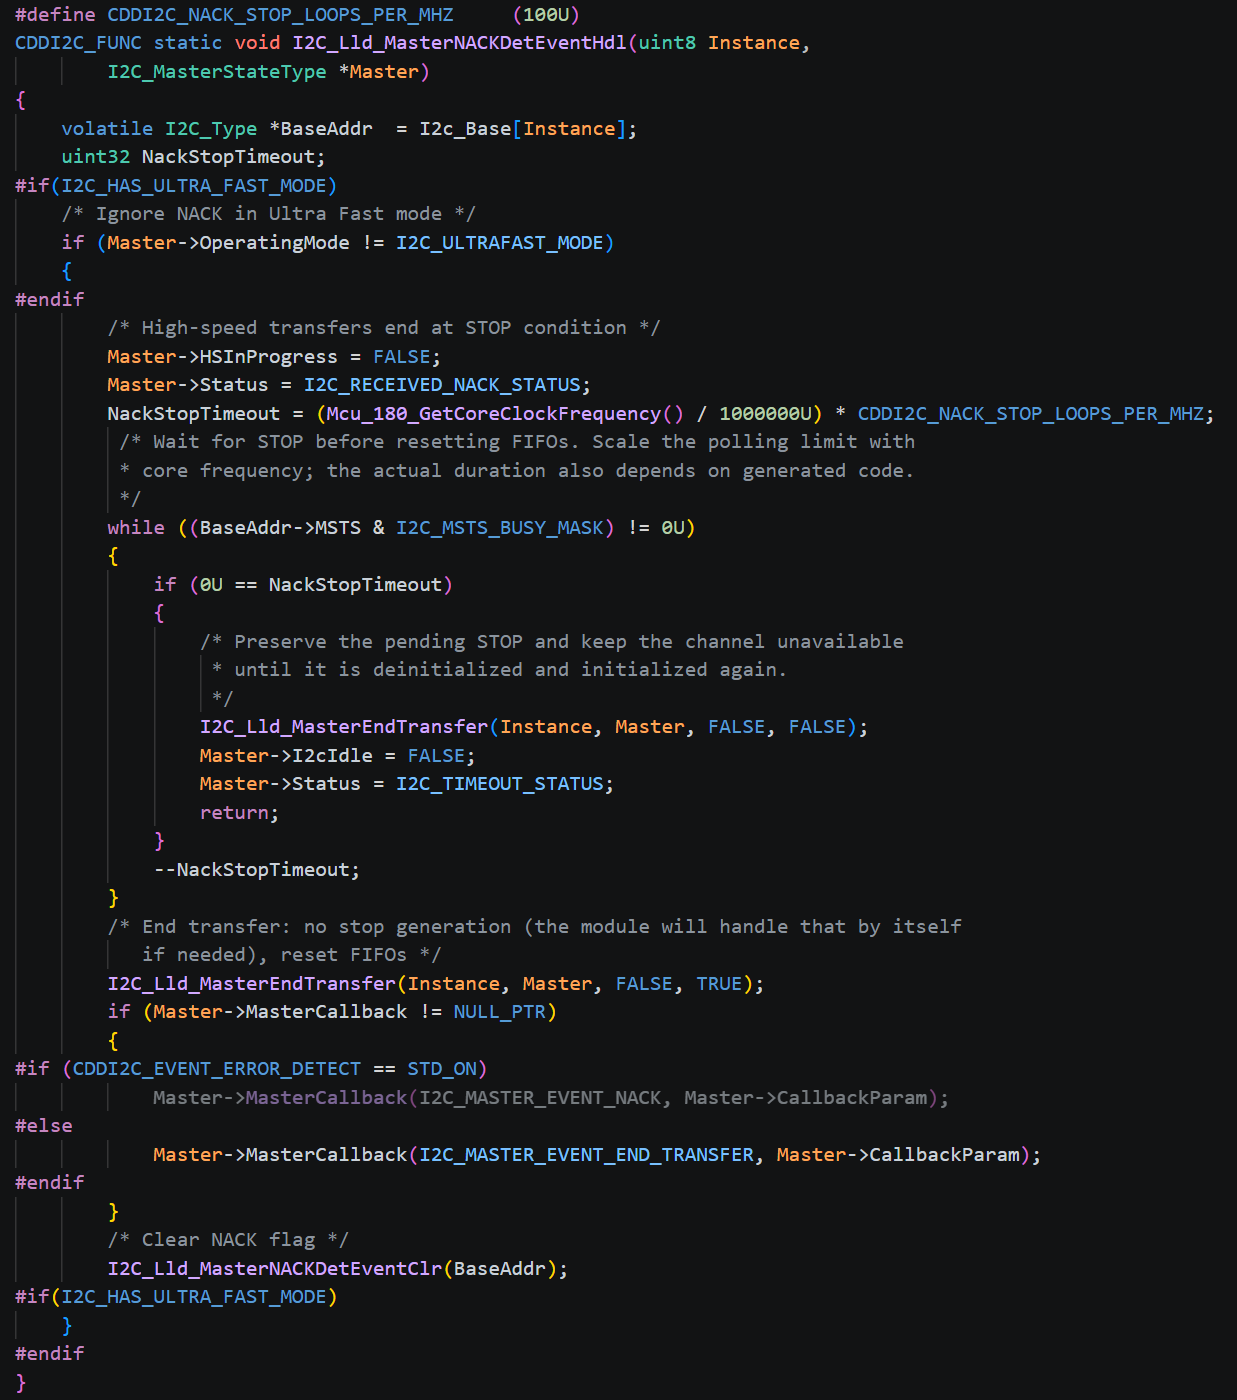Click the CDDI2C_FUNC macro
The height and width of the screenshot is (1400, 1237).
click(x=78, y=43)
